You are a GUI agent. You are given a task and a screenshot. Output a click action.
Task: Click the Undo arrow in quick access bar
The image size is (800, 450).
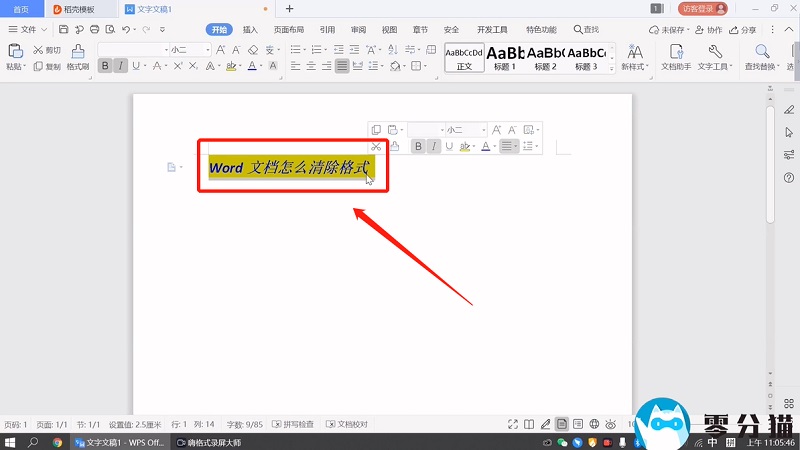point(126,30)
